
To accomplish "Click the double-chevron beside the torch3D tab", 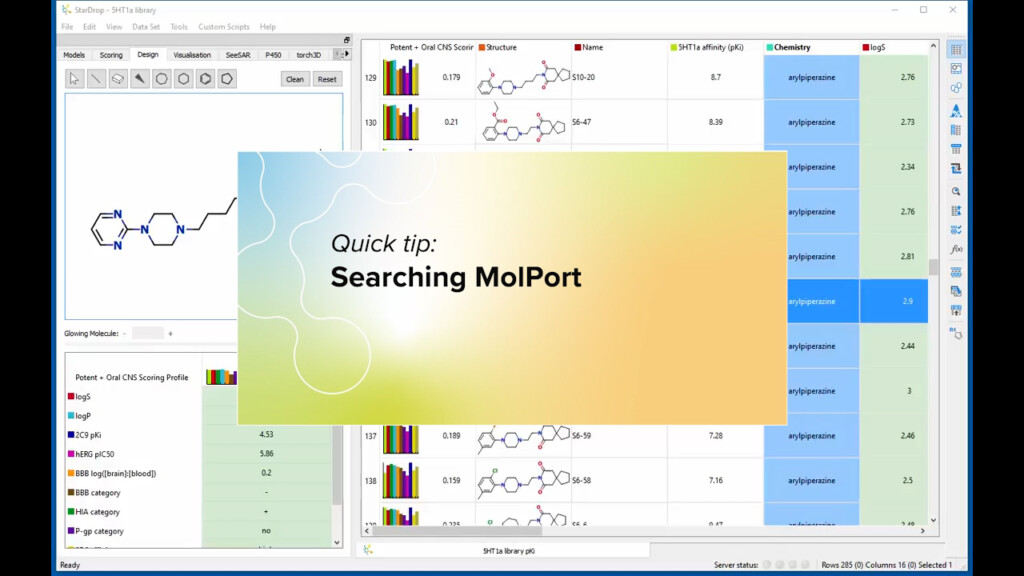I will coord(340,54).
